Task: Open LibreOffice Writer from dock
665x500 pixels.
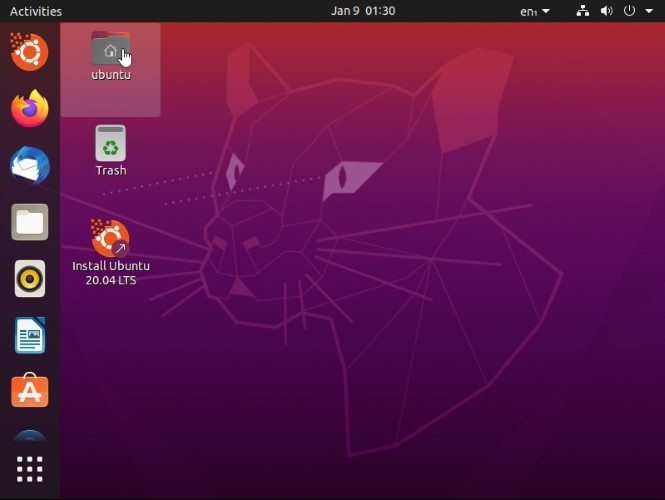Action: coord(29,335)
